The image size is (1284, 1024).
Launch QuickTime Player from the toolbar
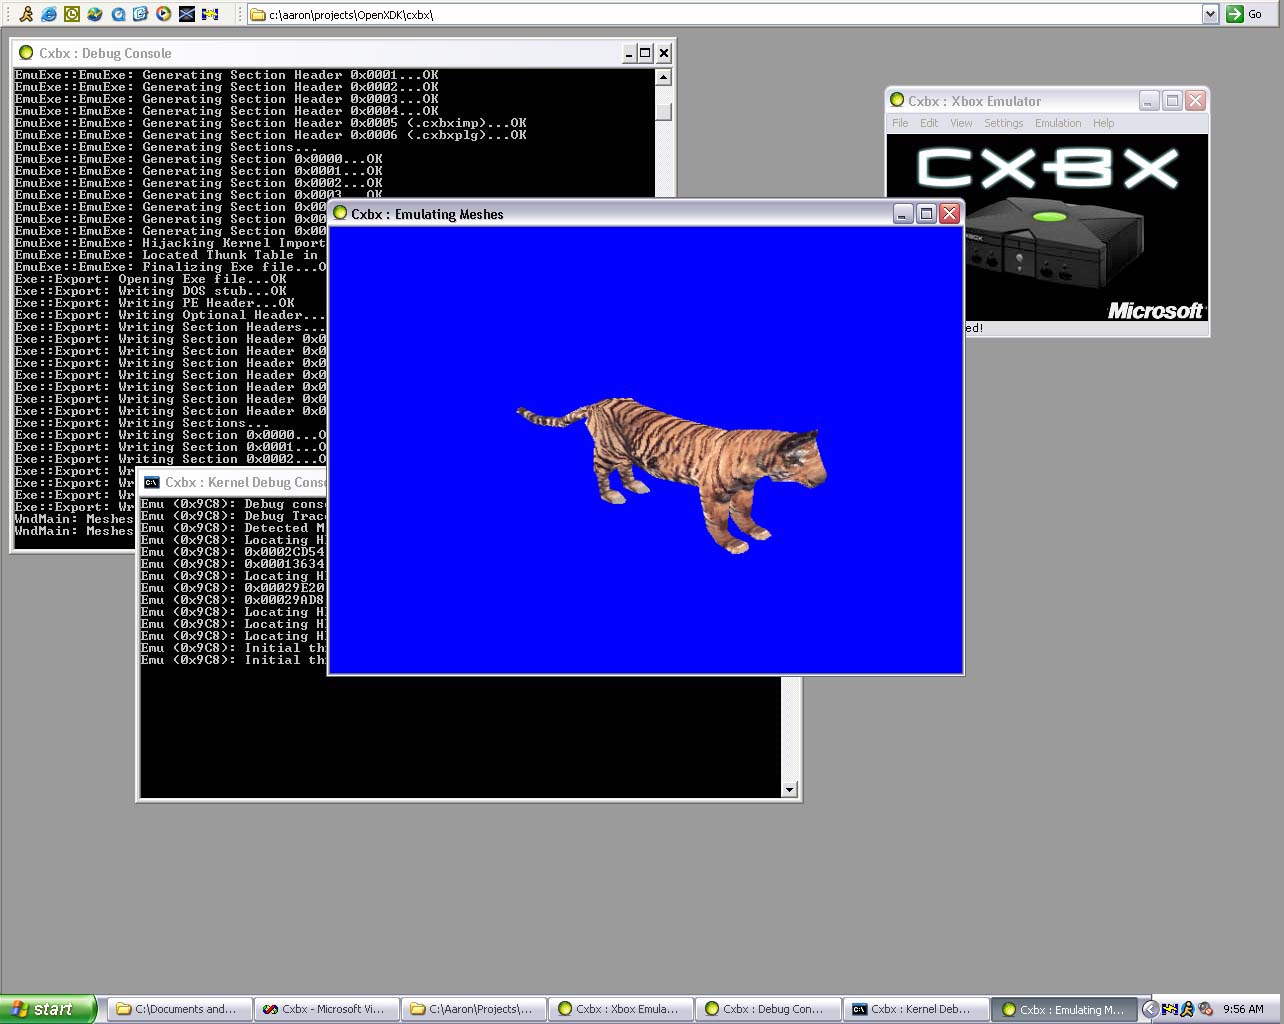click(118, 14)
